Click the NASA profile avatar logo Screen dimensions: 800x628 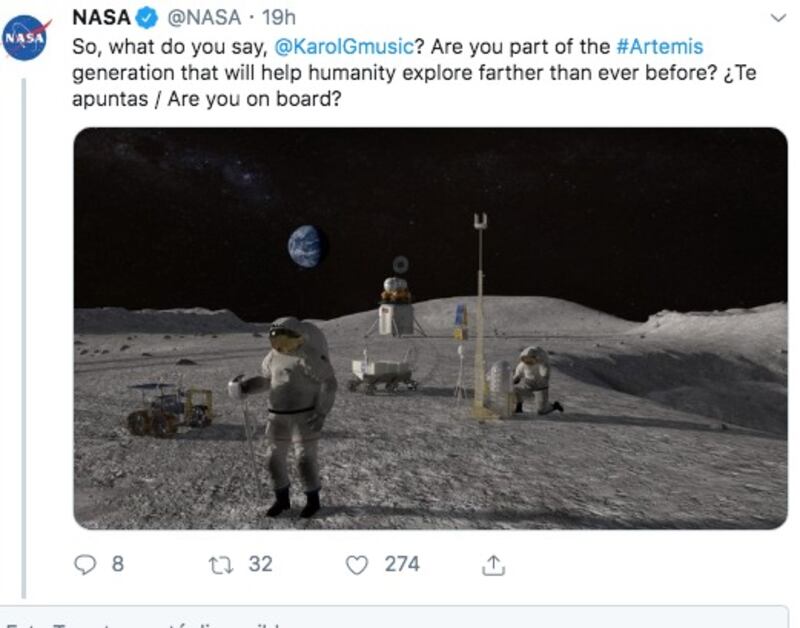[26, 38]
